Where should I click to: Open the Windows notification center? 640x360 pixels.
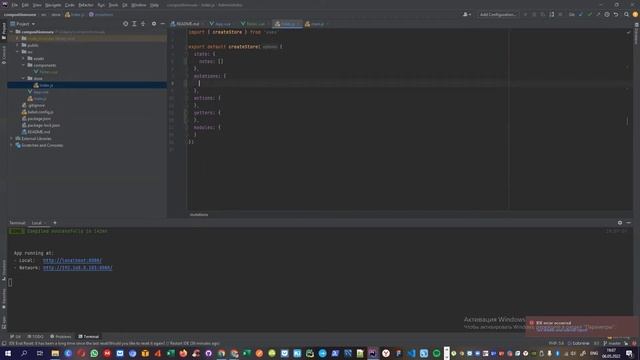click(x=629, y=353)
